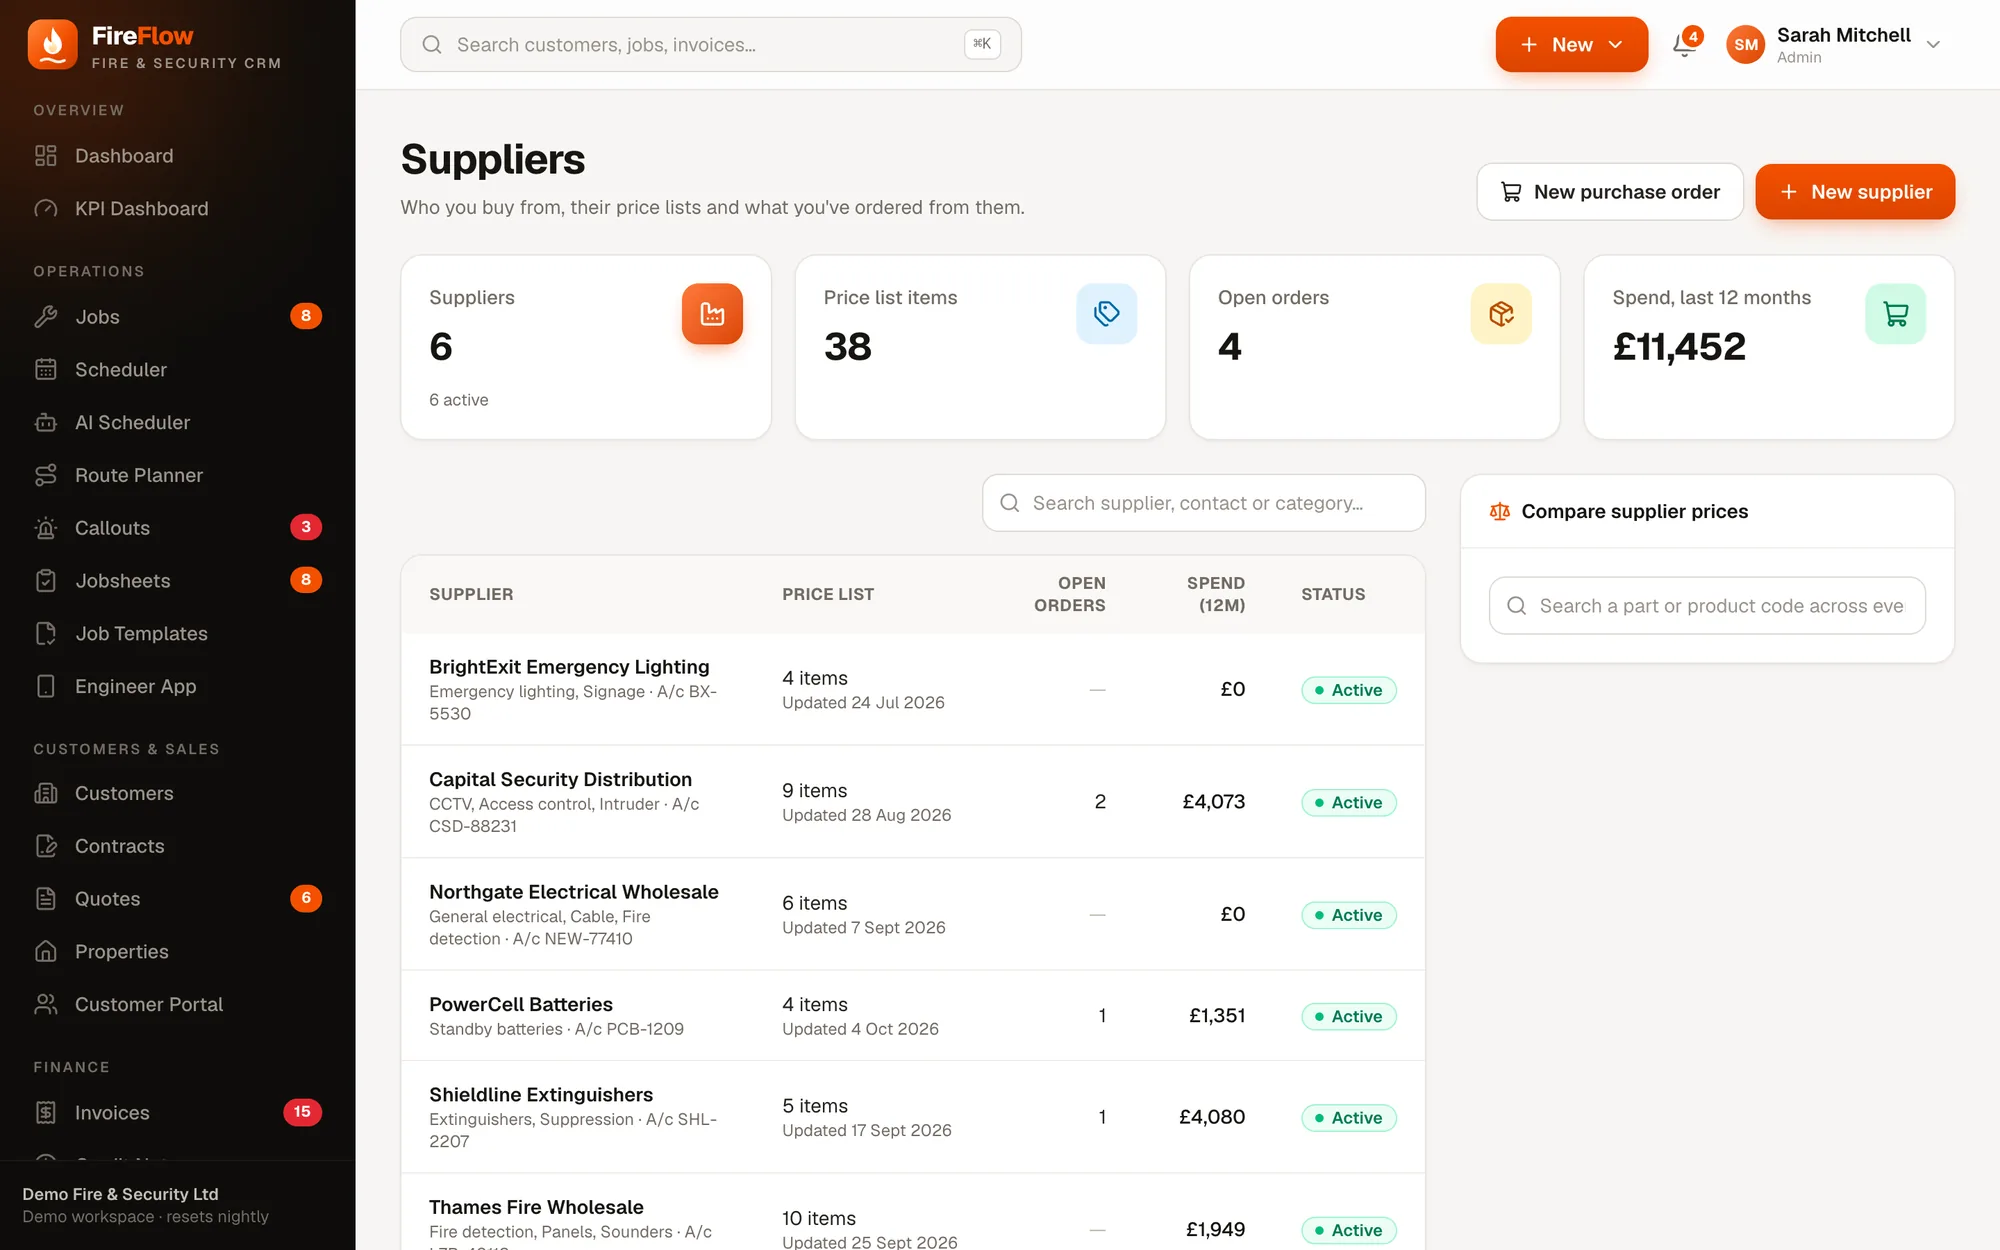
Task: Click the Invoices receipt icon
Action: coord(46,1113)
